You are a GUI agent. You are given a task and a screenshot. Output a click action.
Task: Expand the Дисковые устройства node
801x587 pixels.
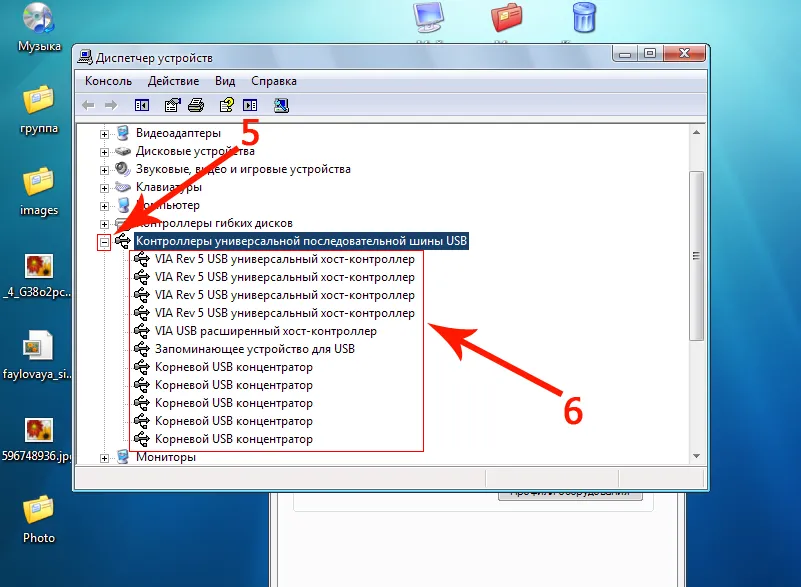pos(104,152)
